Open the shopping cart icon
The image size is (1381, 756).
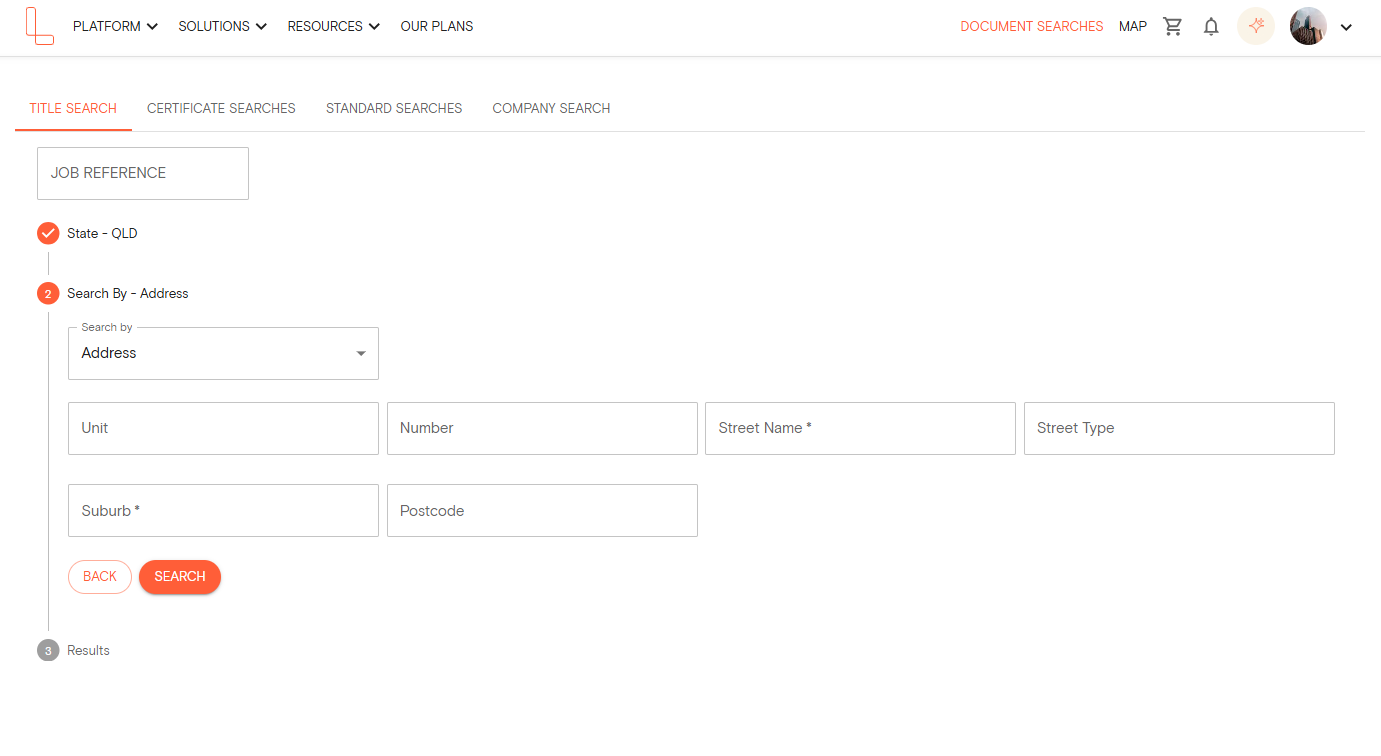coord(1173,27)
